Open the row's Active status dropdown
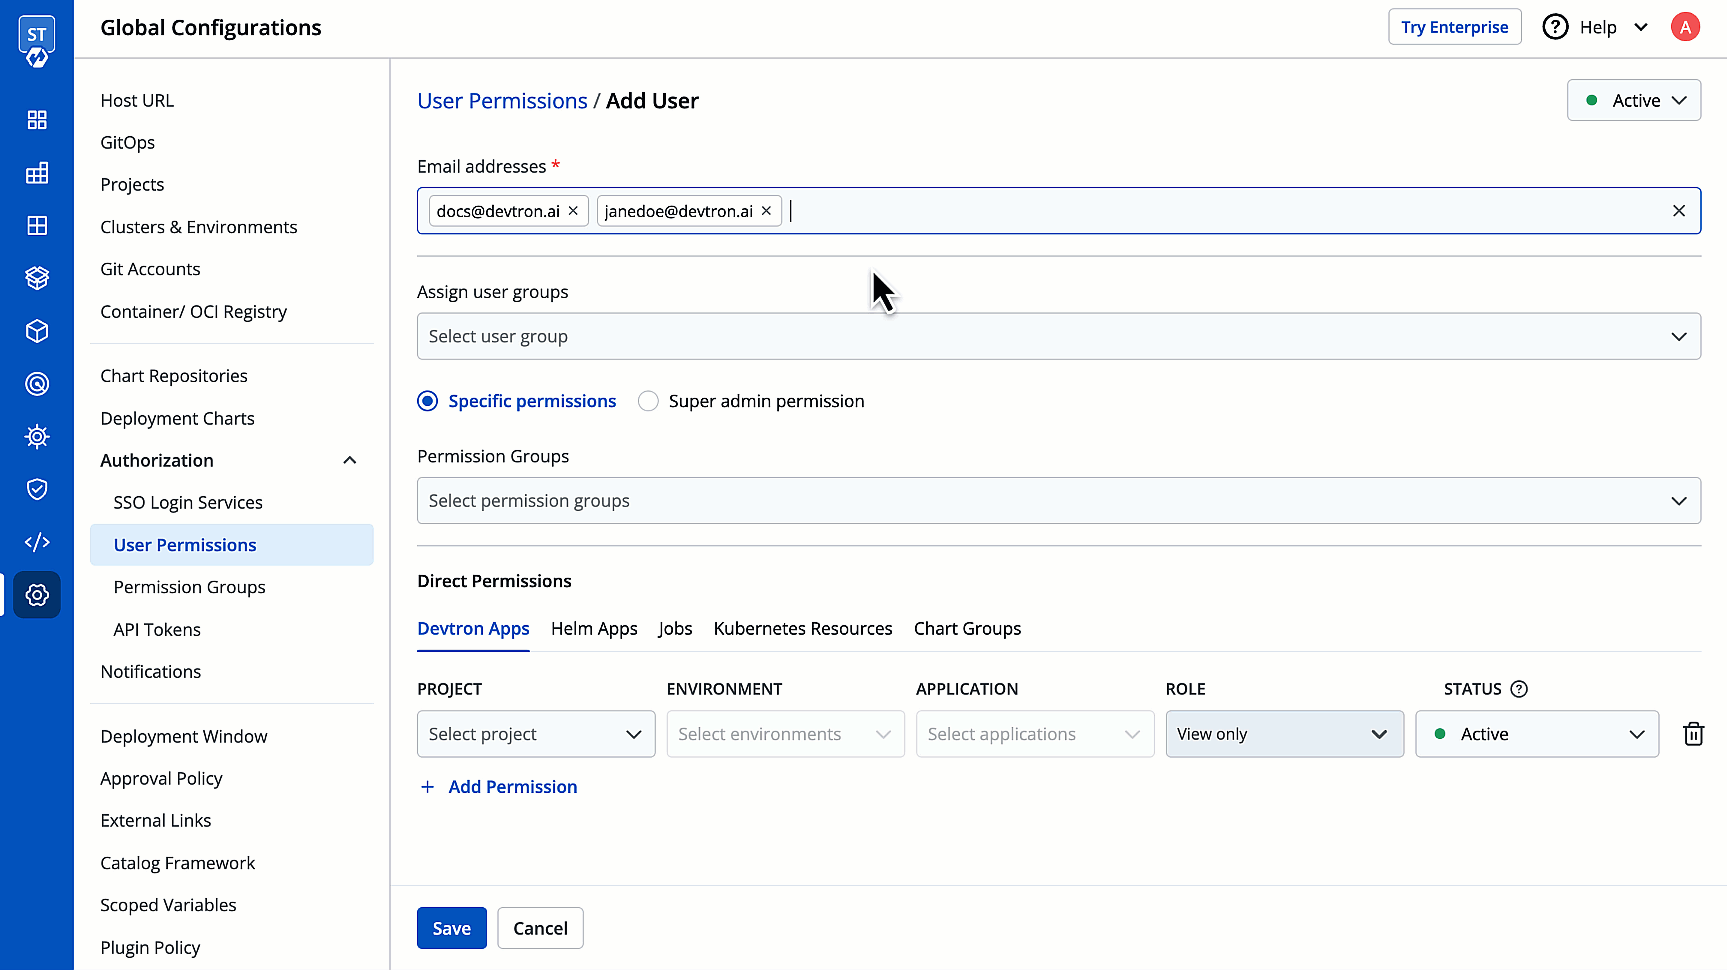Viewport: 1727px width, 970px height. tap(1537, 734)
